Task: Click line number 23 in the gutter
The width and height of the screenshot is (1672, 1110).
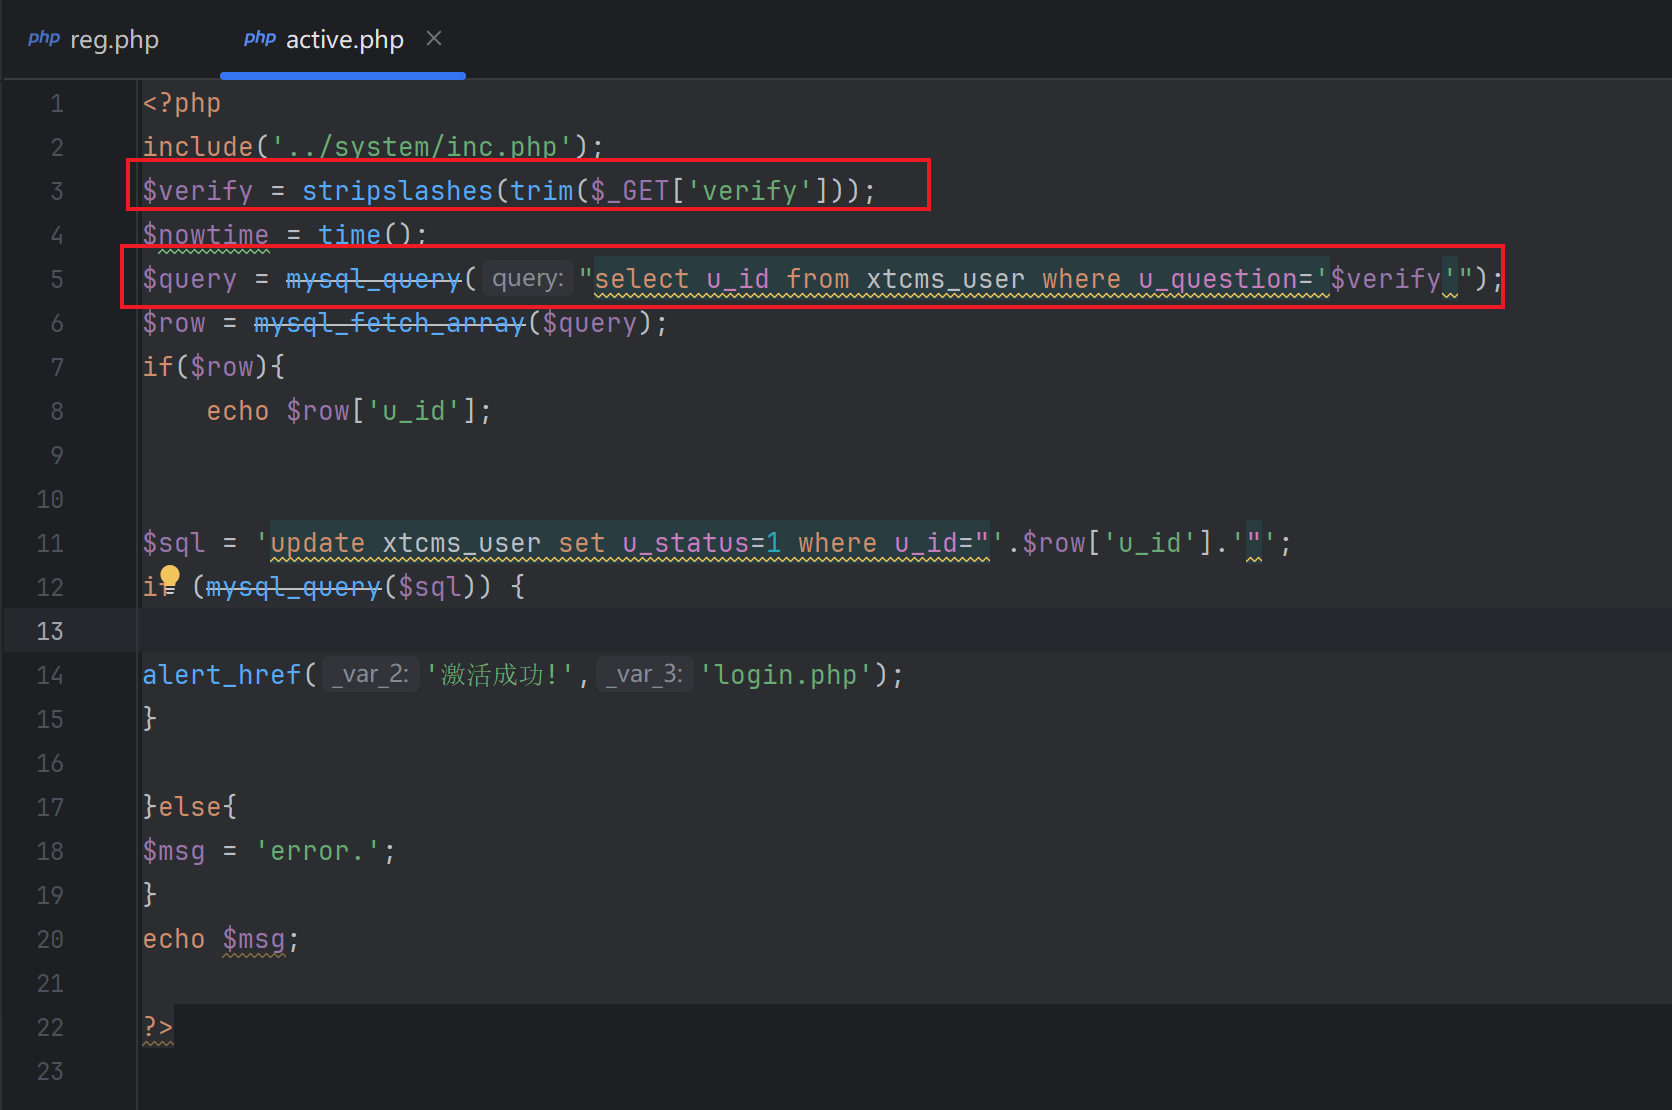Action: click(x=50, y=1071)
